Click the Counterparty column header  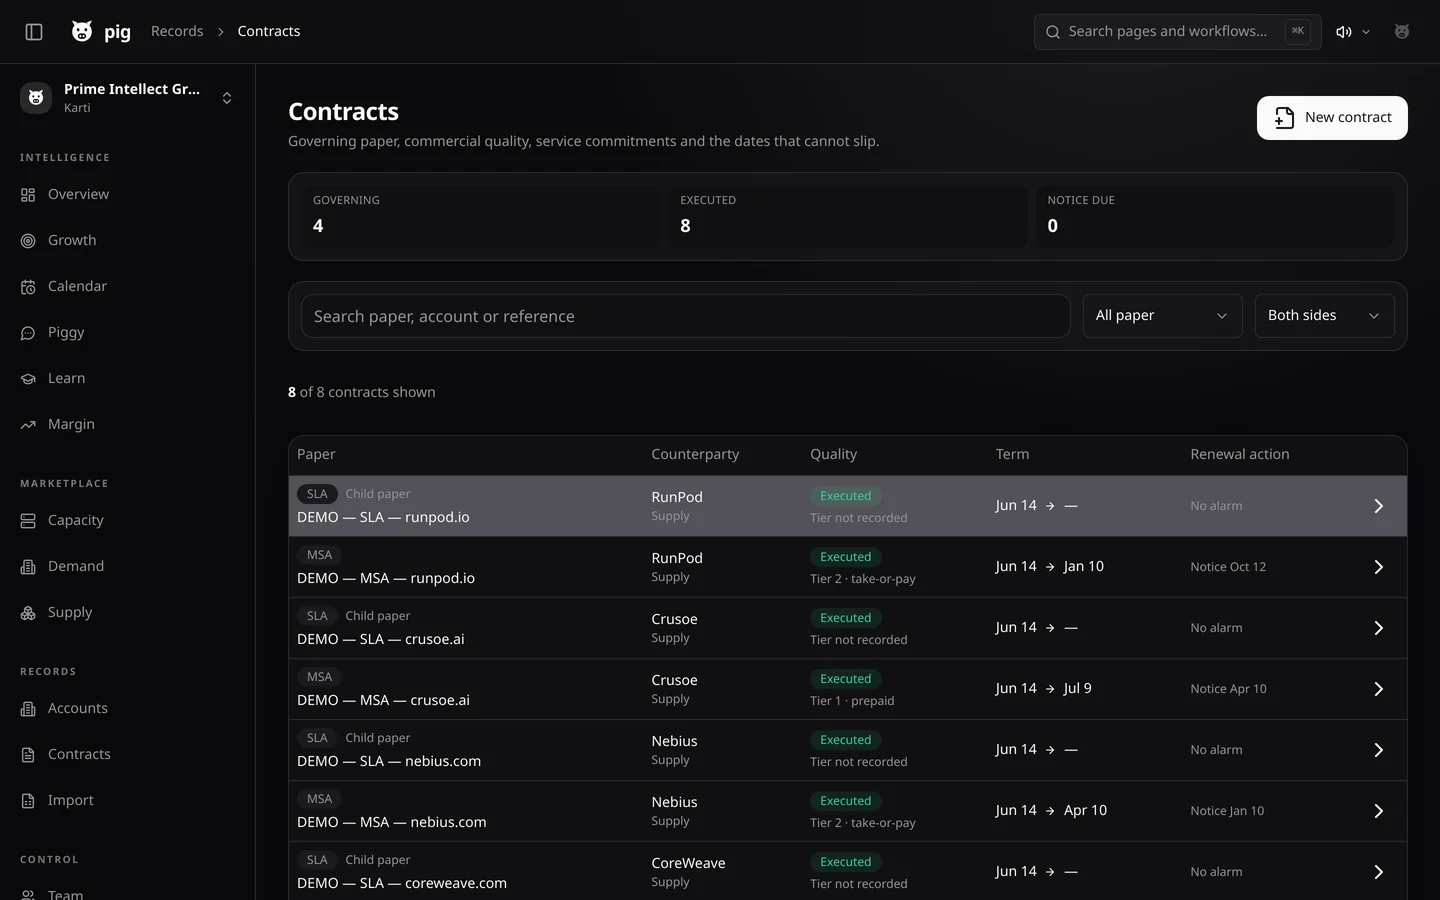click(x=695, y=455)
